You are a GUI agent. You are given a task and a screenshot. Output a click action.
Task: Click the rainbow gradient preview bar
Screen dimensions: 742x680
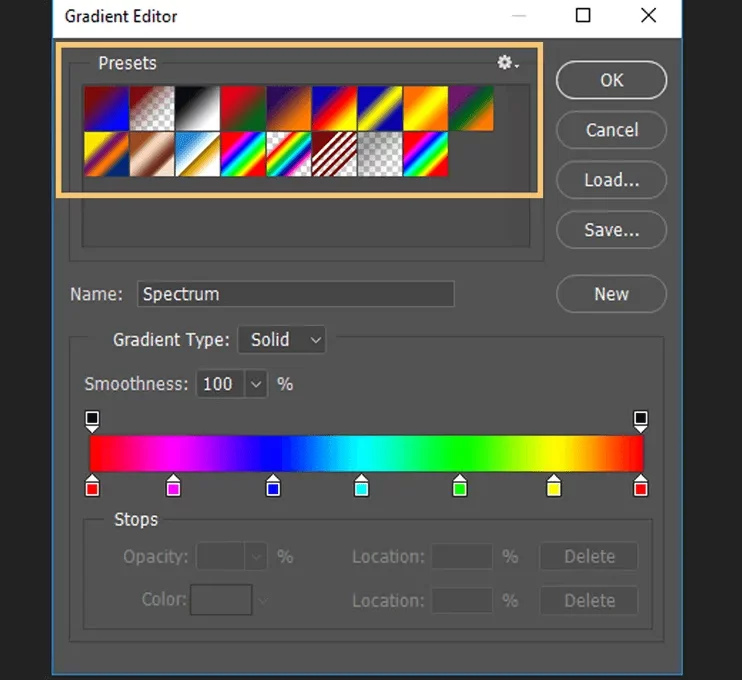click(x=367, y=453)
